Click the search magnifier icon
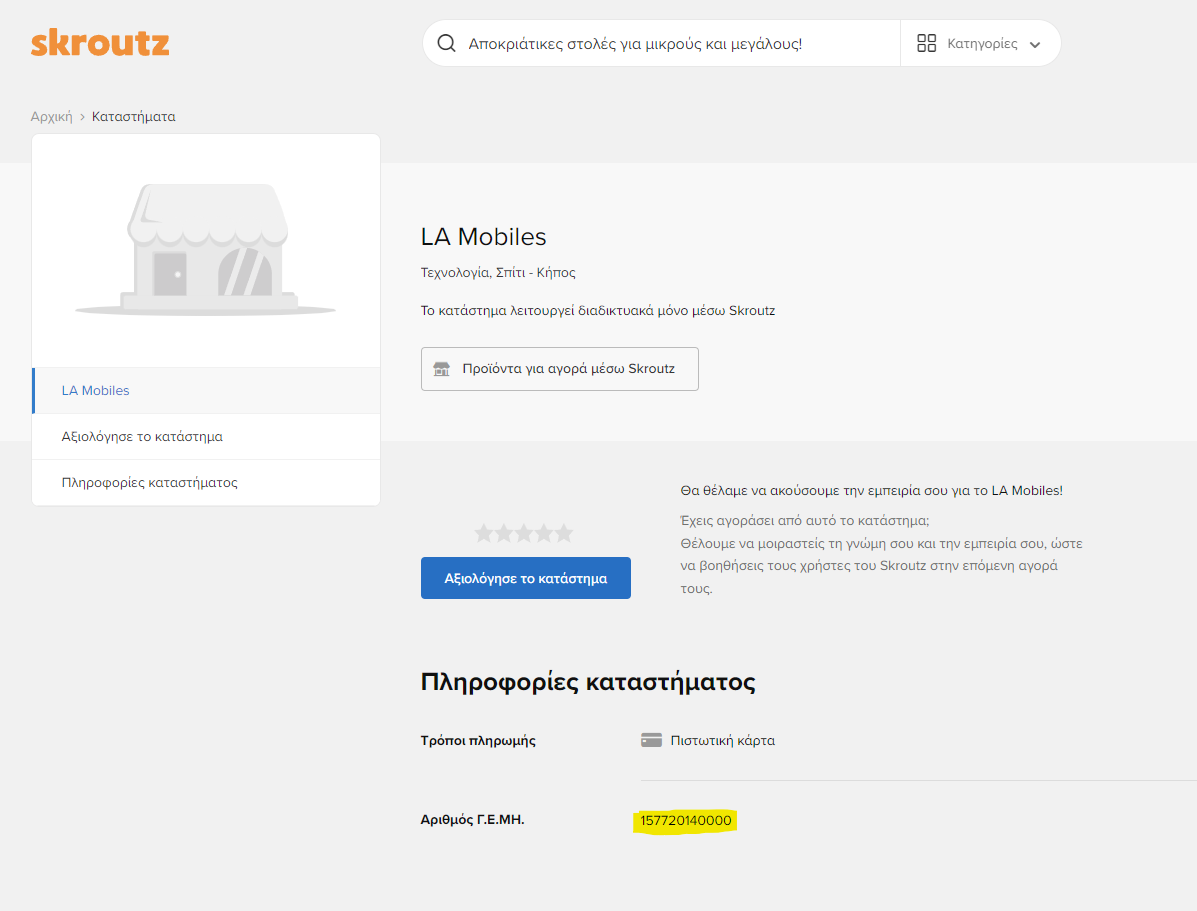The image size is (1197, 911). [x=447, y=44]
